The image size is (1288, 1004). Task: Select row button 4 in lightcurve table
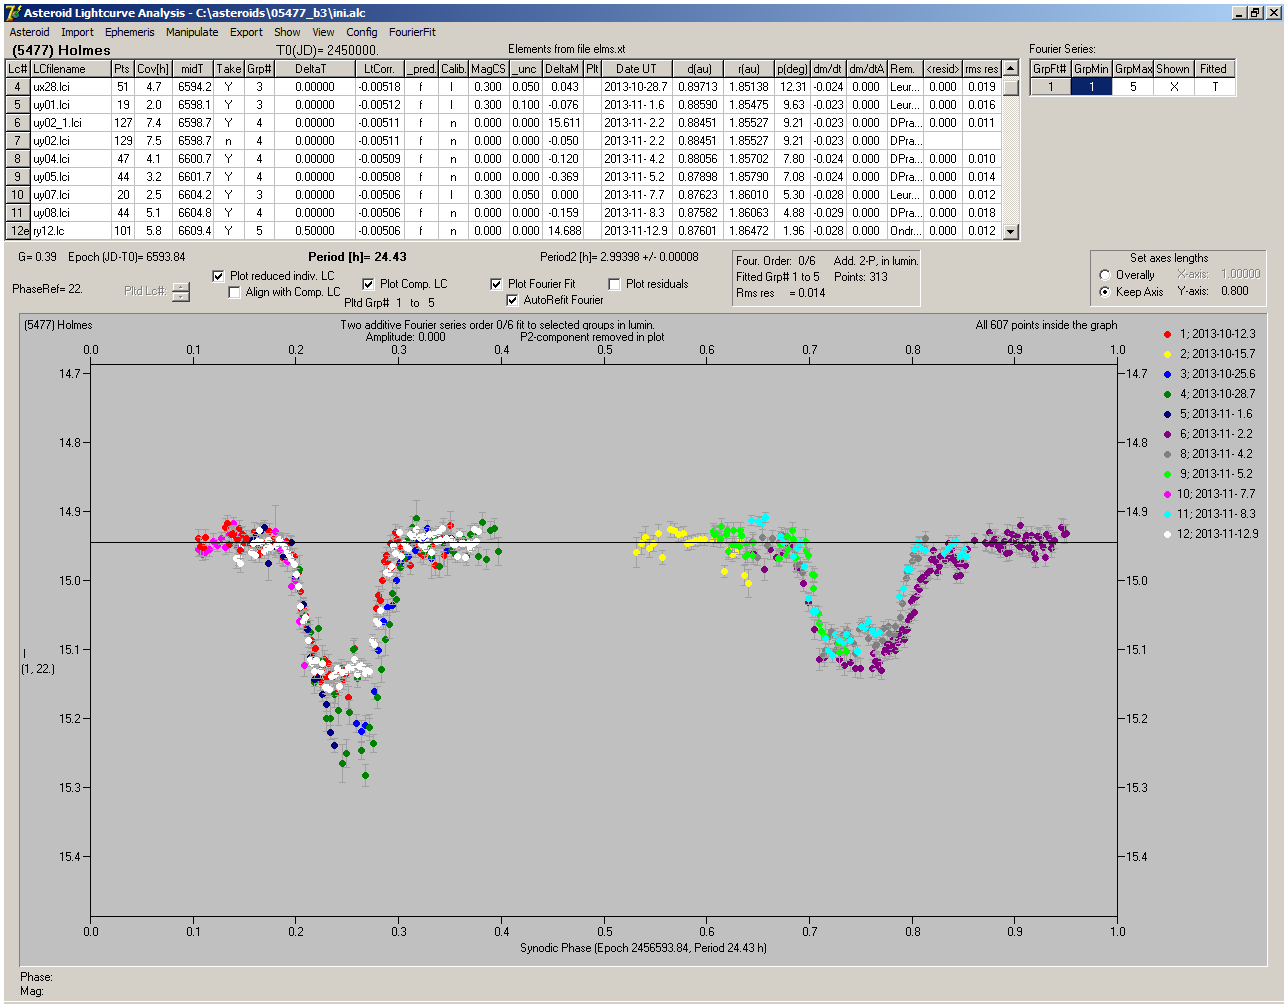pyautogui.click(x=18, y=87)
